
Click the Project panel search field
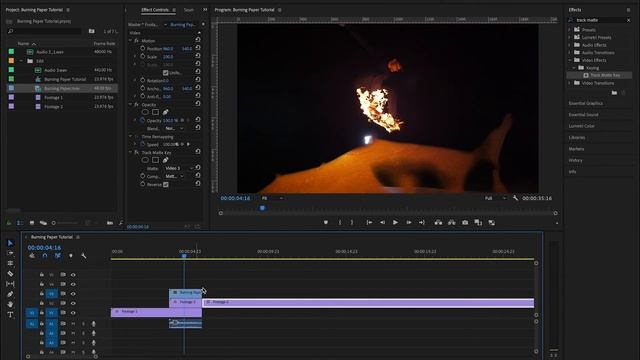click(45, 31)
